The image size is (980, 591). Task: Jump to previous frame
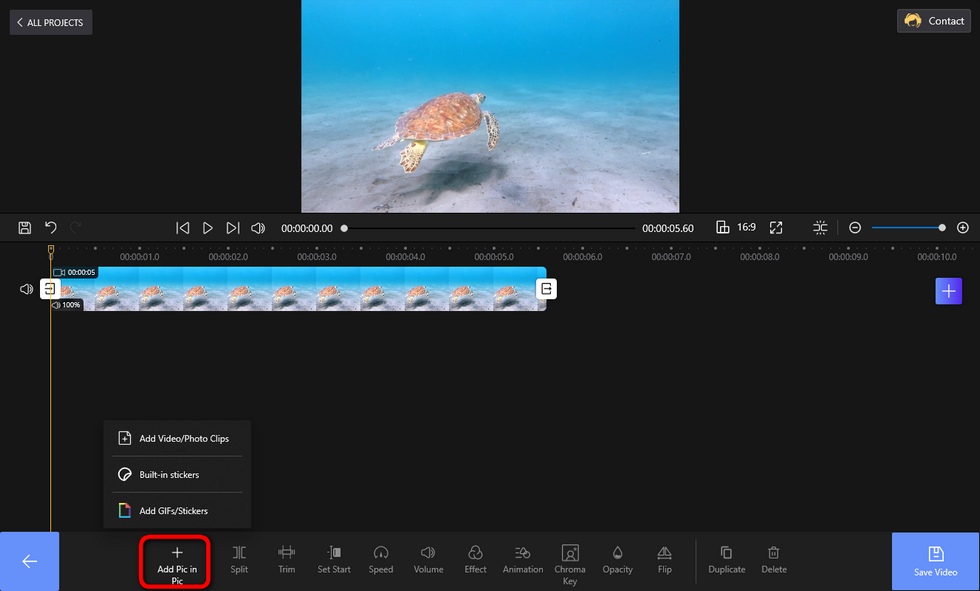[182, 228]
